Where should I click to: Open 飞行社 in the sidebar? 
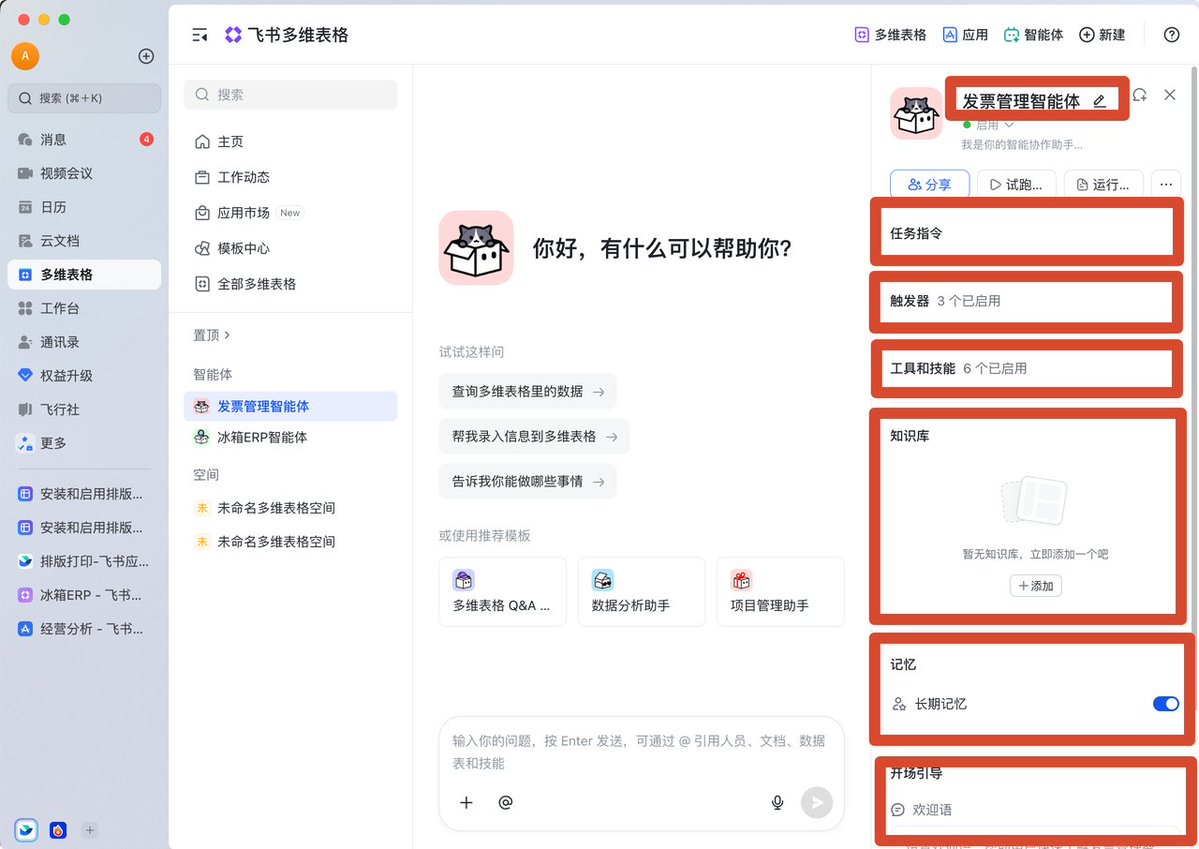coord(84,409)
